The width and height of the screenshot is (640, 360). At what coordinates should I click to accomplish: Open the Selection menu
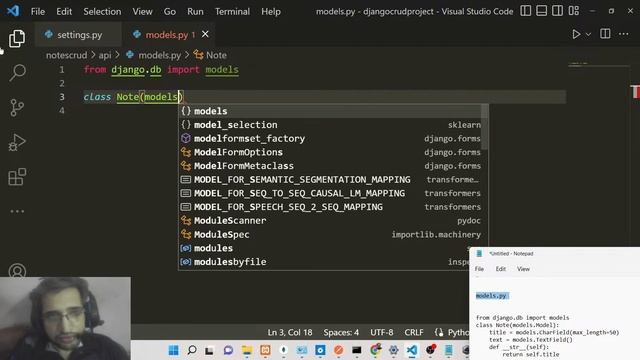pyautogui.click(x=102, y=11)
